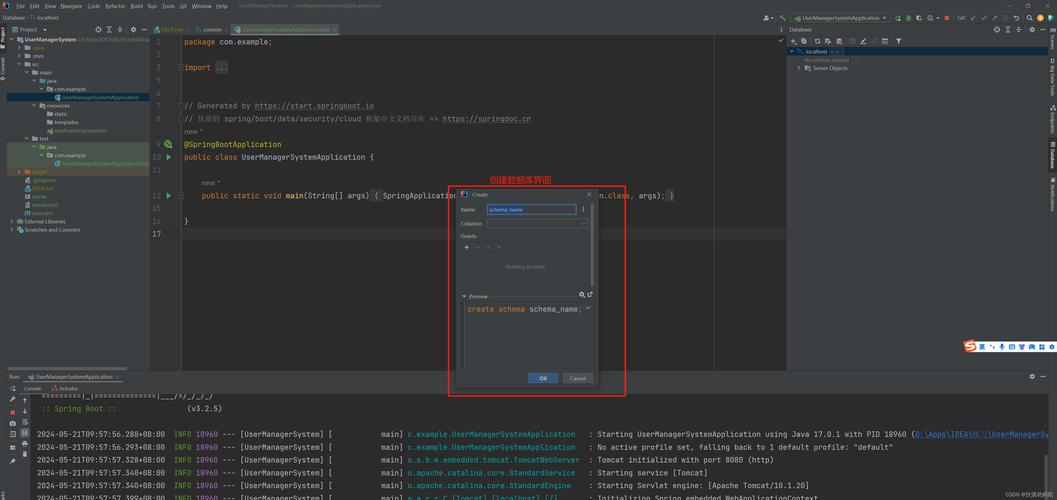Open the Project panel gear settings
The height and width of the screenshot is (500, 1057).
[133, 30]
